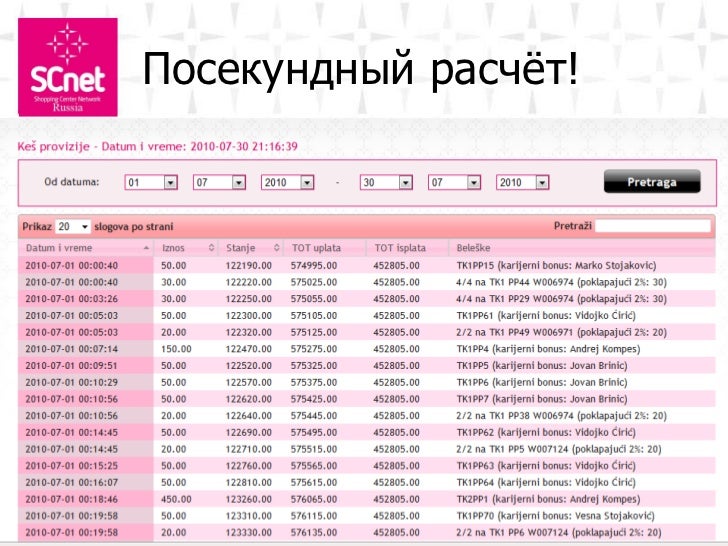Open the end month dropdown next to 30

[x=454, y=182]
